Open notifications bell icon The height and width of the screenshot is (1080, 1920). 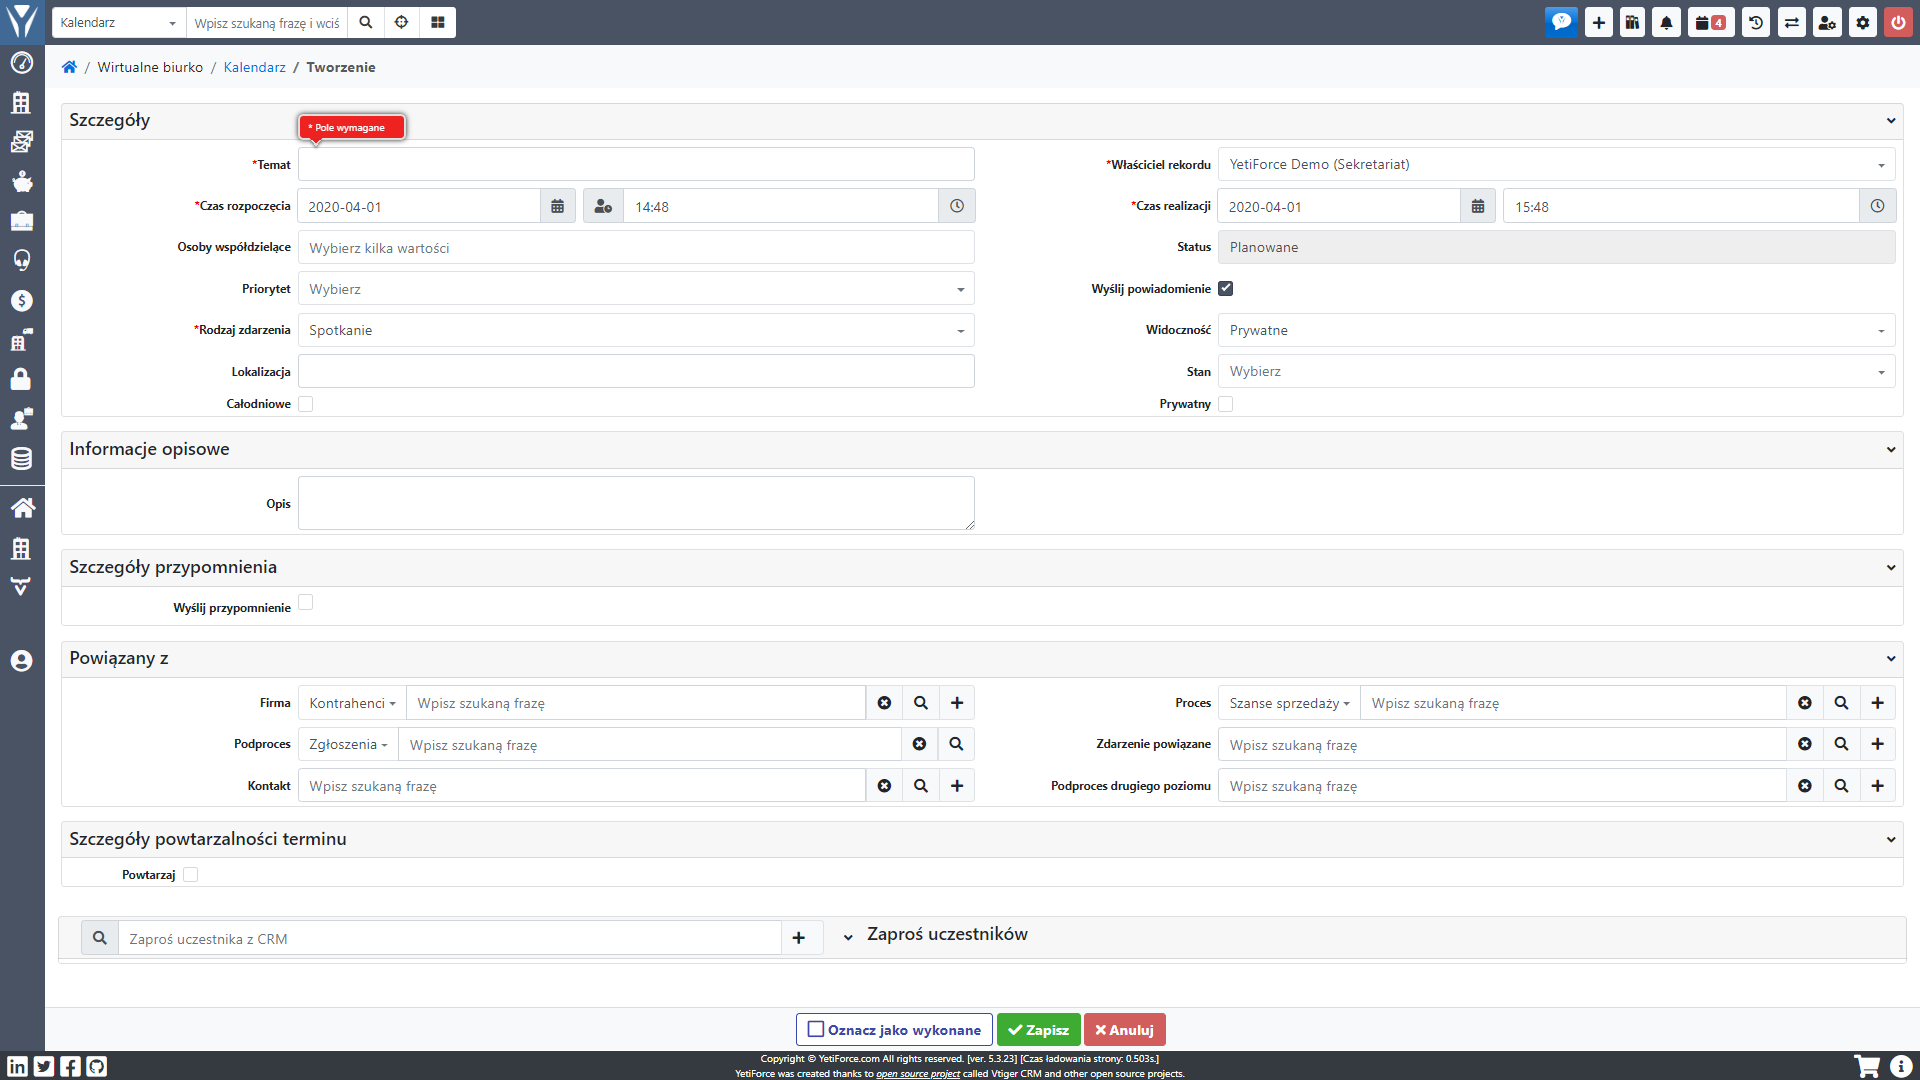(1666, 22)
